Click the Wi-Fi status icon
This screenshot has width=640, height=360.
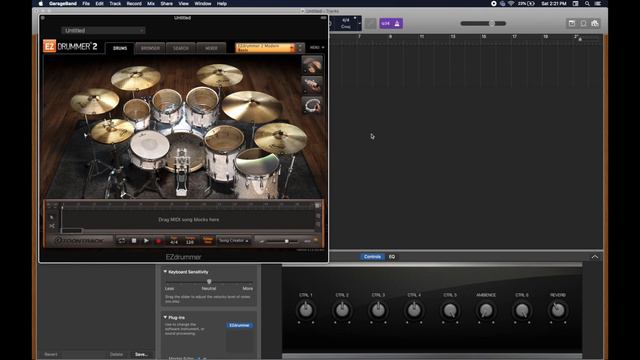click(x=511, y=3)
